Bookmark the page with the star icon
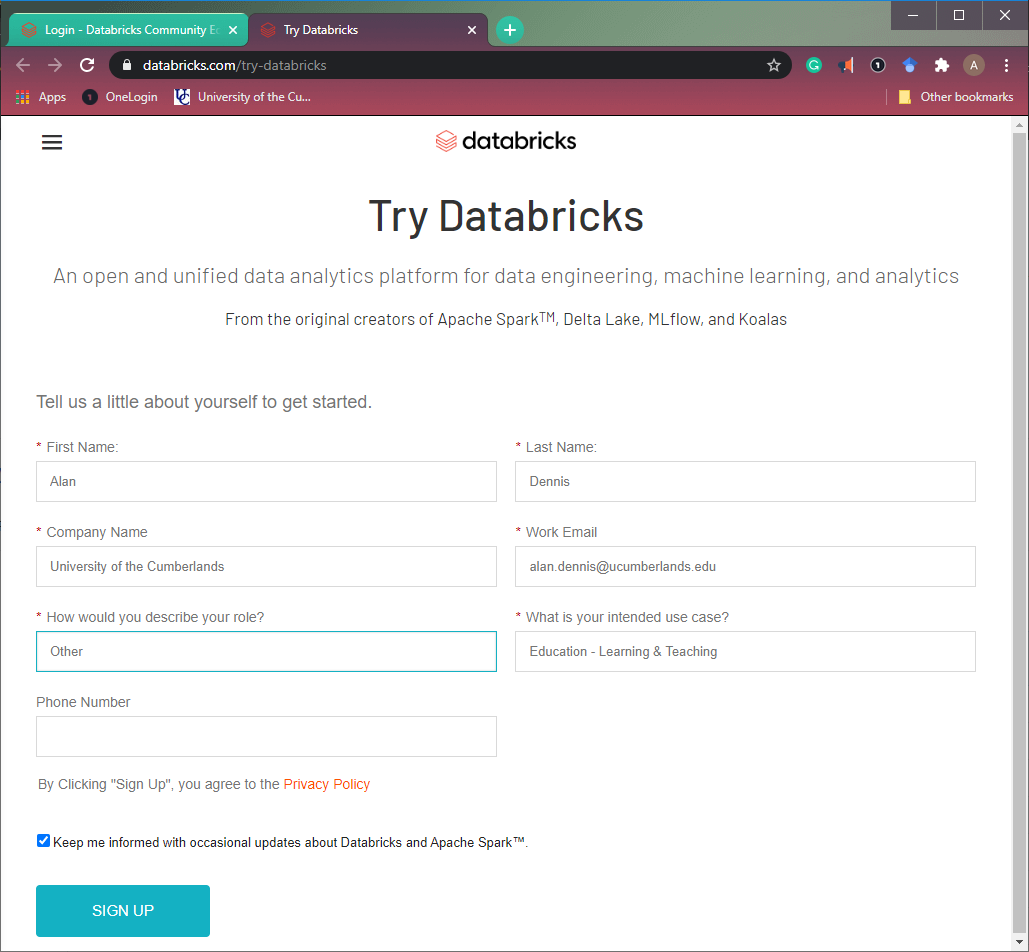The height and width of the screenshot is (952, 1029). (773, 64)
